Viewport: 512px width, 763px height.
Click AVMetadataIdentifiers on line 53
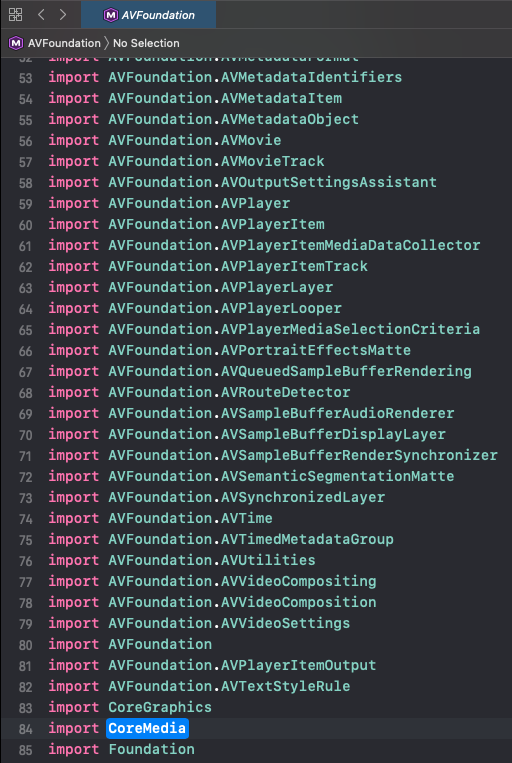[x=311, y=77]
